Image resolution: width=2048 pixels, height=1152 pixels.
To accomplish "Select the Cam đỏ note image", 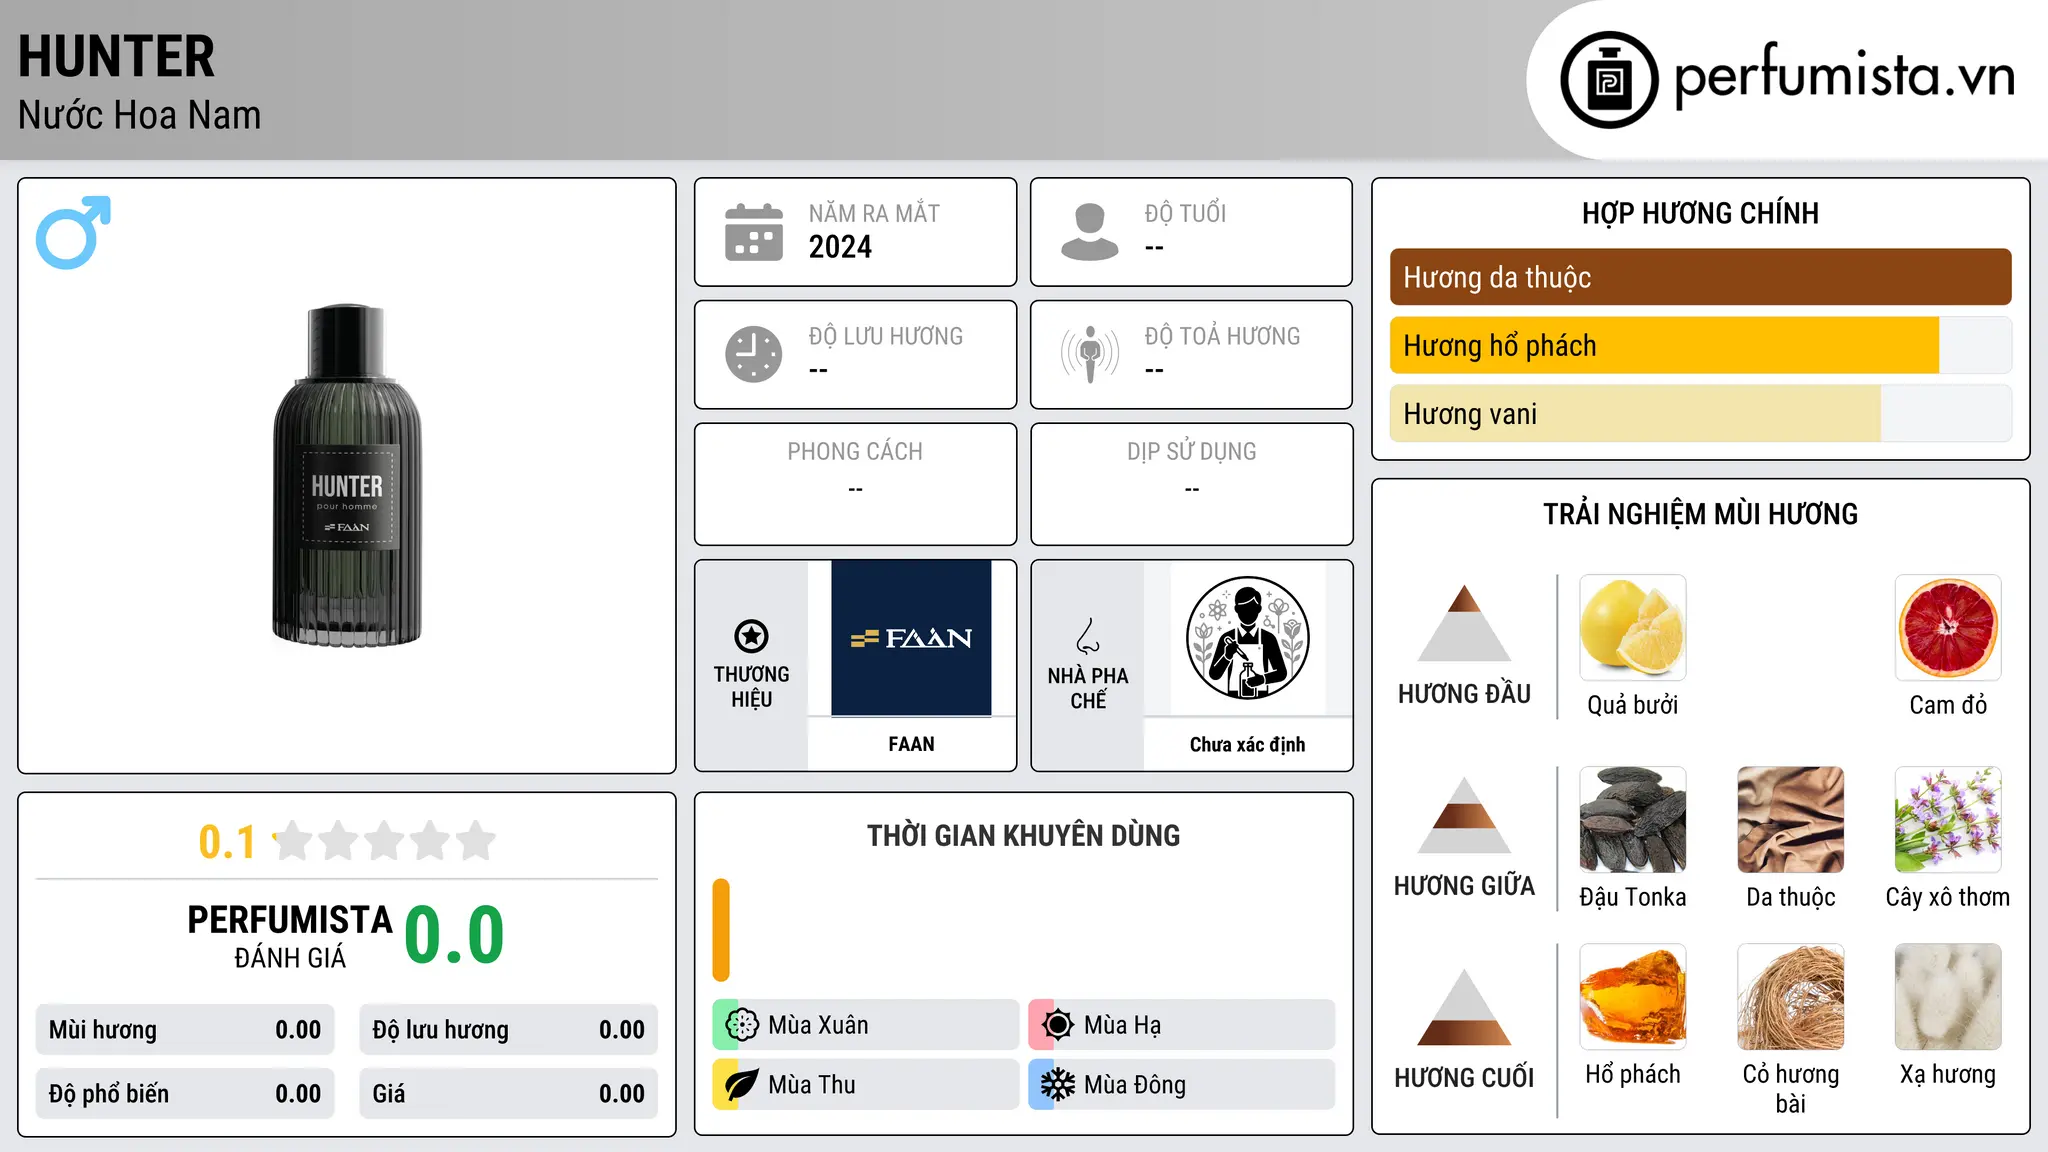I will pos(1948,628).
